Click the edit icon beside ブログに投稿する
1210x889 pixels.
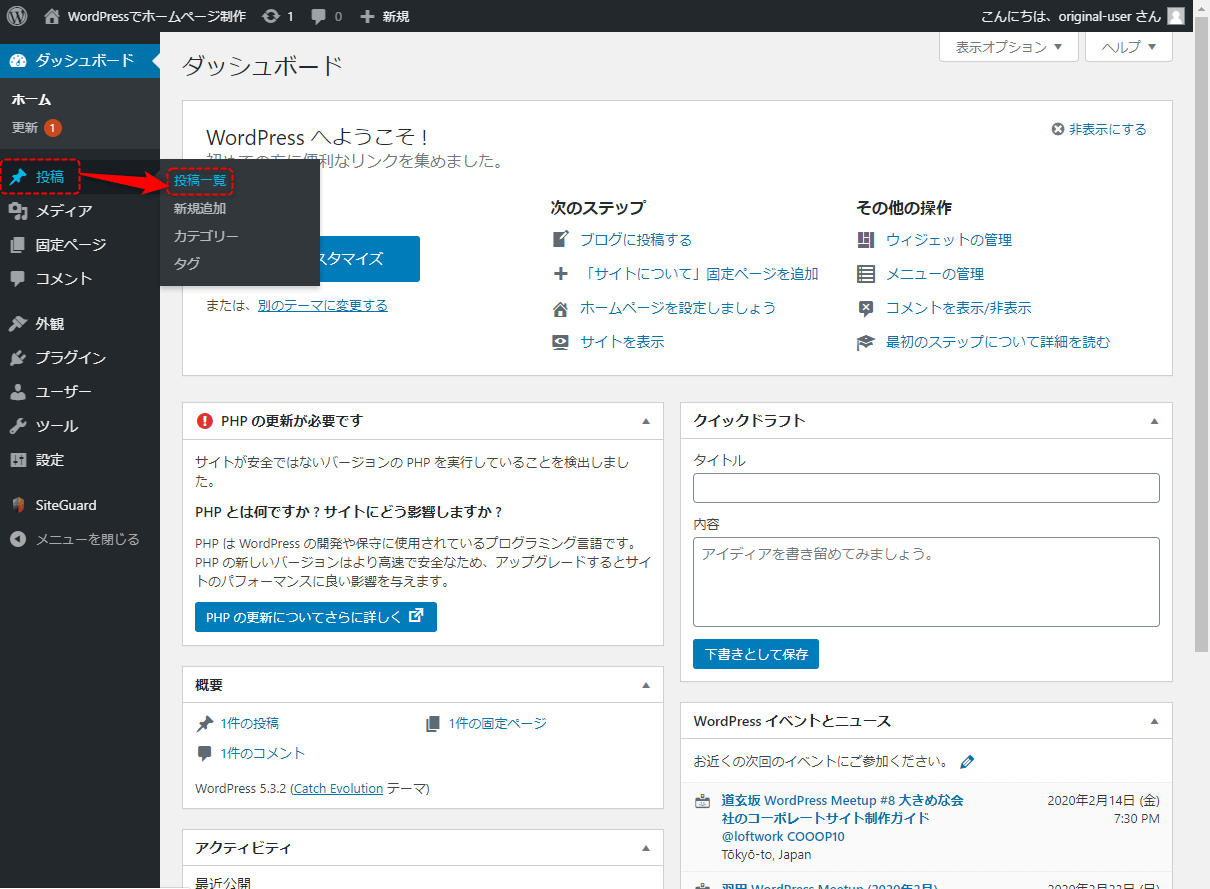pos(560,240)
